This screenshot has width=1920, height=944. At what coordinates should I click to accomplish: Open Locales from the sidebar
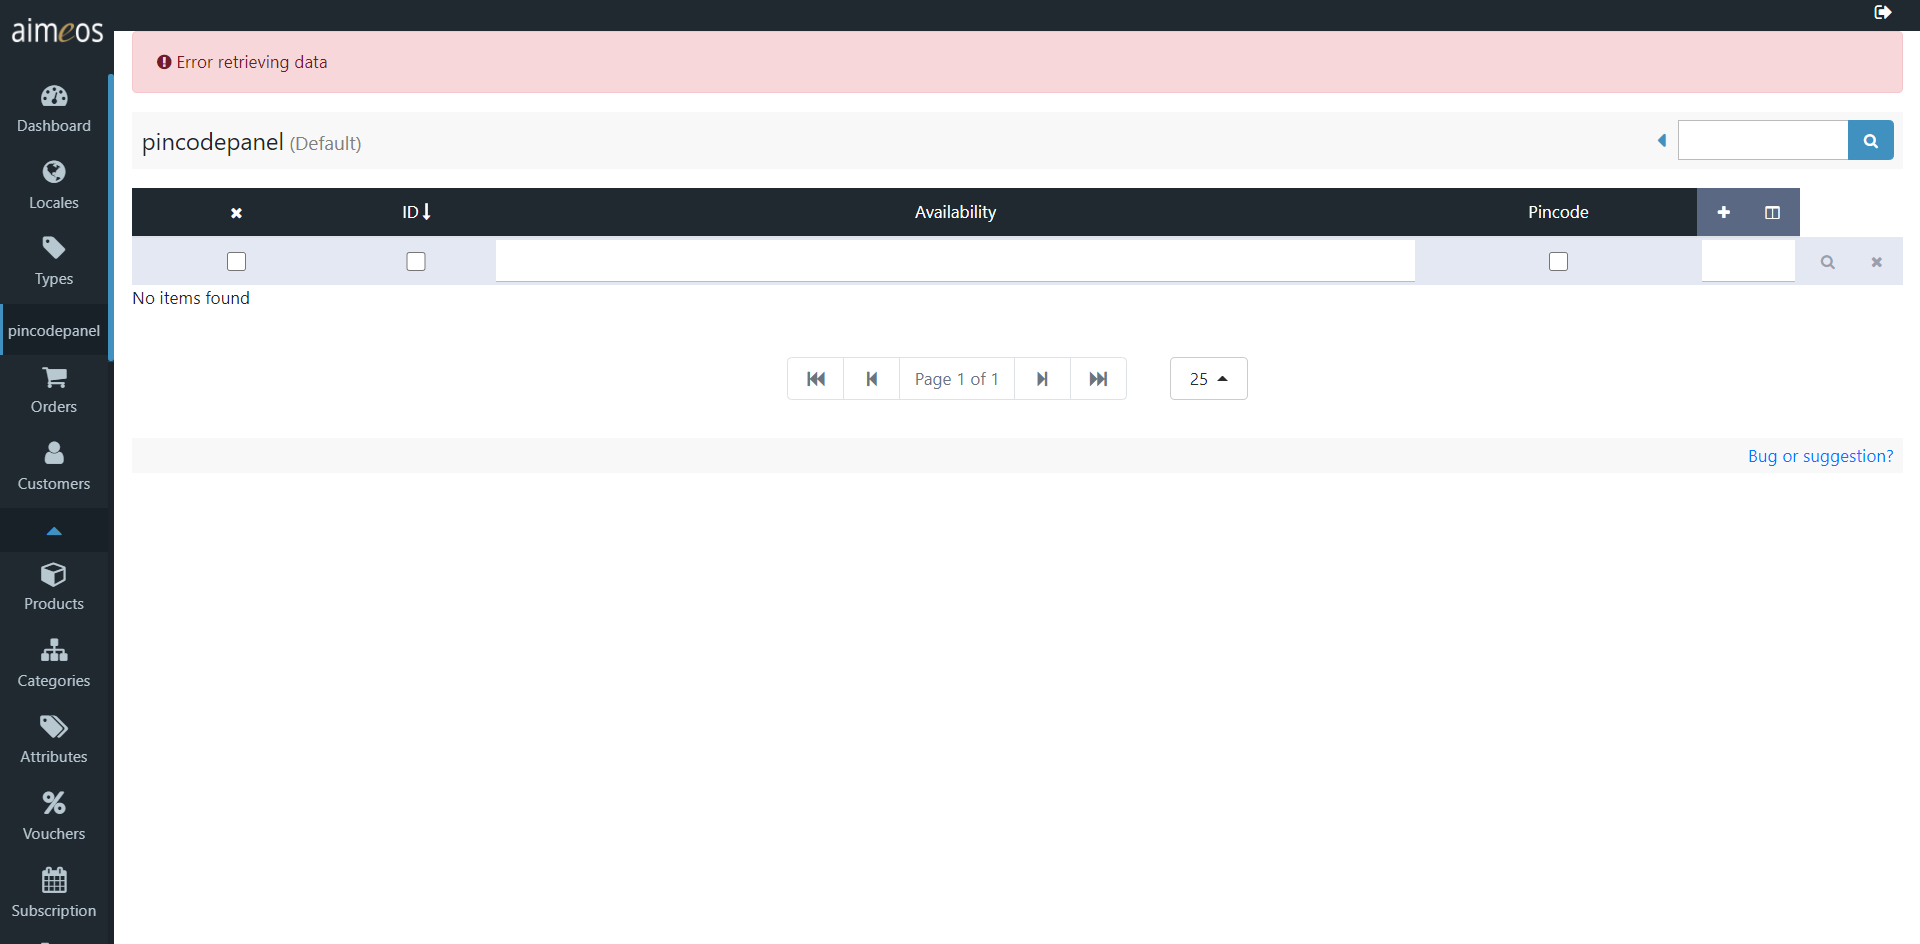tap(54, 186)
